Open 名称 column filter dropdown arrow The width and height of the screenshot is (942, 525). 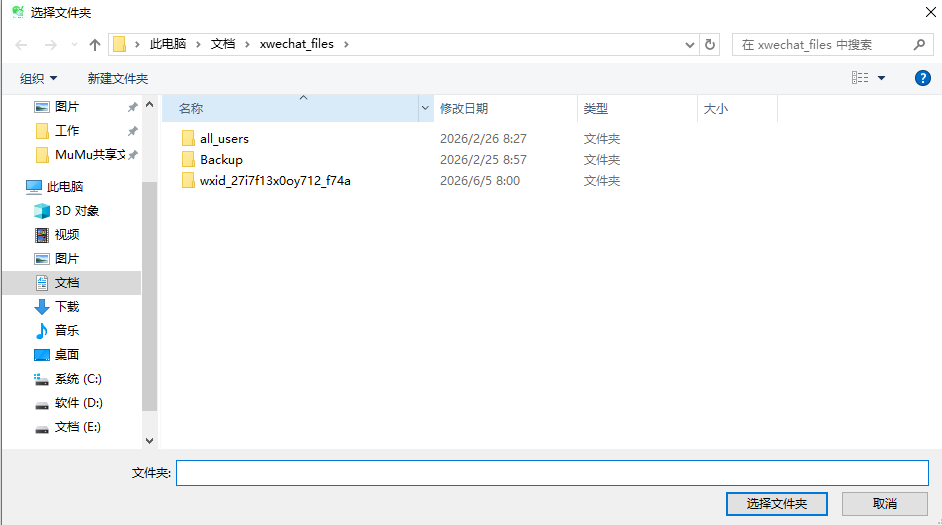(x=425, y=109)
